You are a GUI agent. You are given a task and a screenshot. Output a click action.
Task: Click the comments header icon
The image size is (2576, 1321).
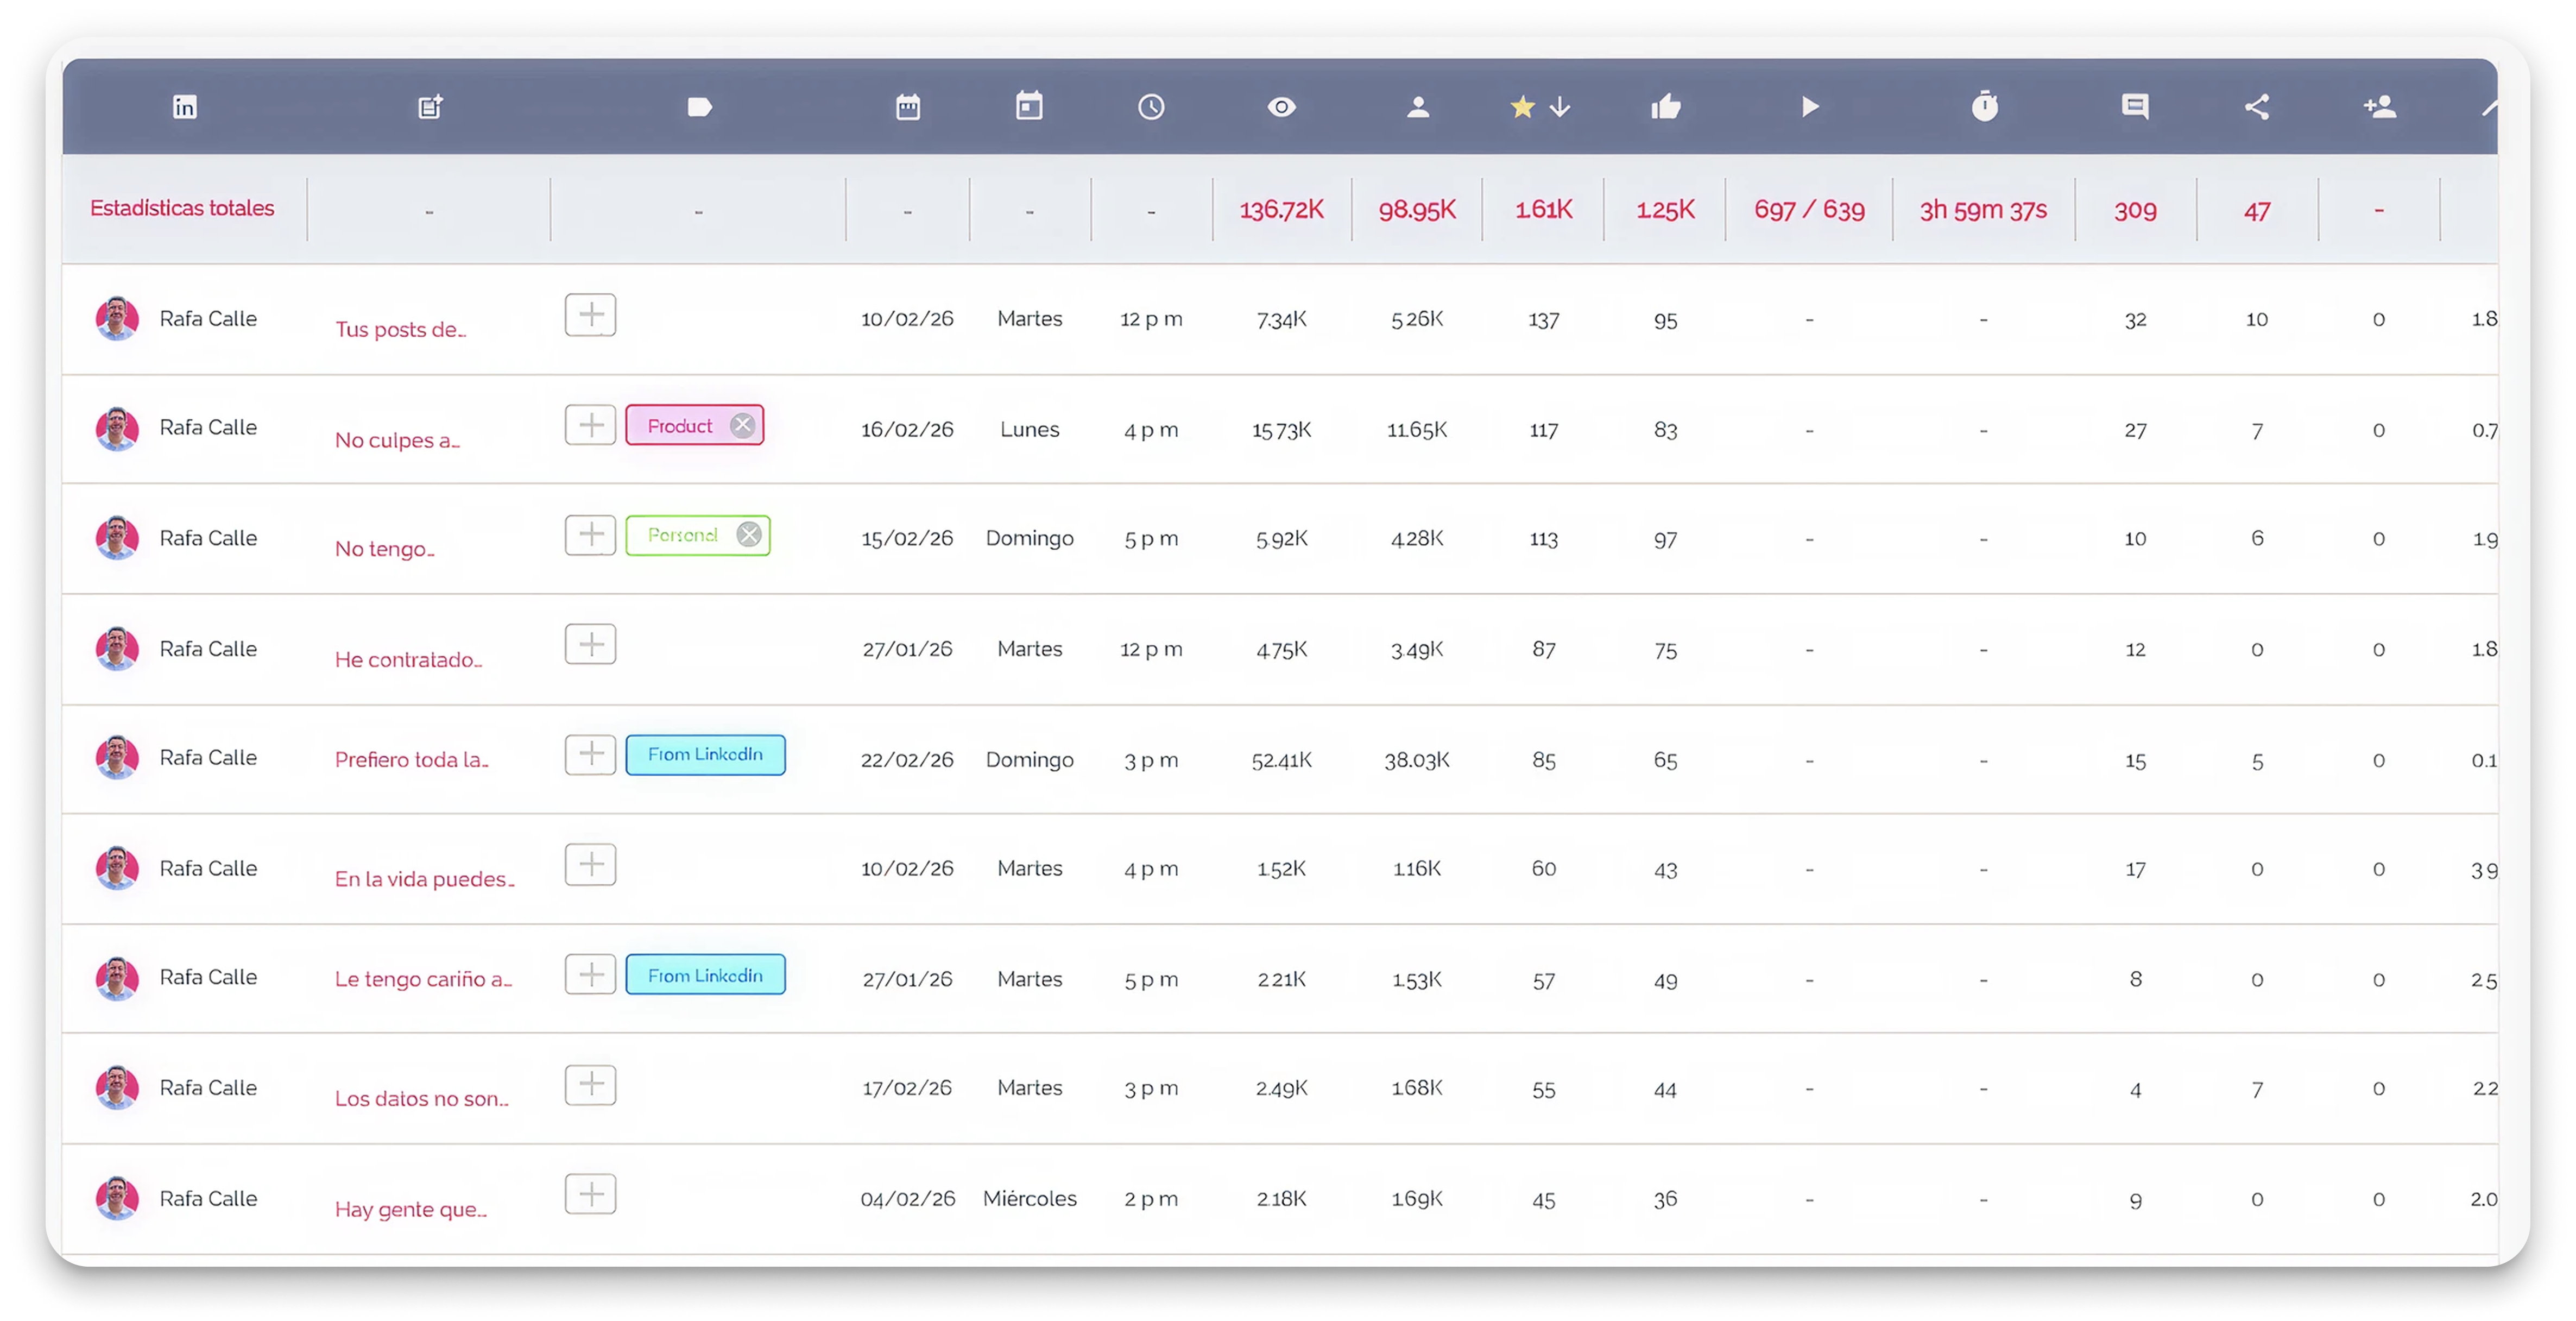(2135, 107)
